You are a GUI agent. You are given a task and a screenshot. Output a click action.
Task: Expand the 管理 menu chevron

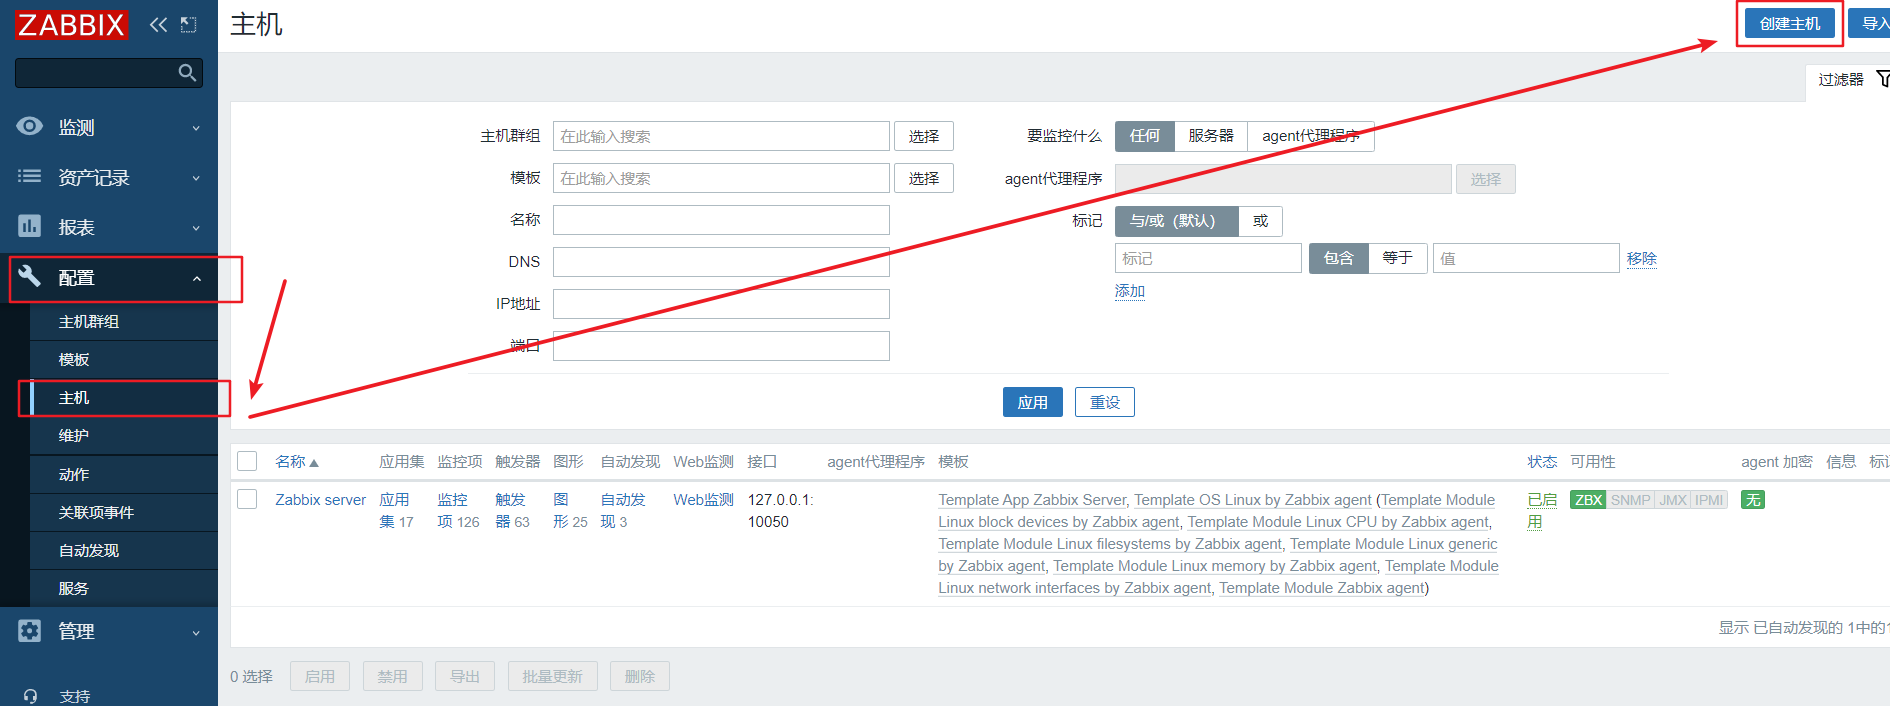coord(196,633)
